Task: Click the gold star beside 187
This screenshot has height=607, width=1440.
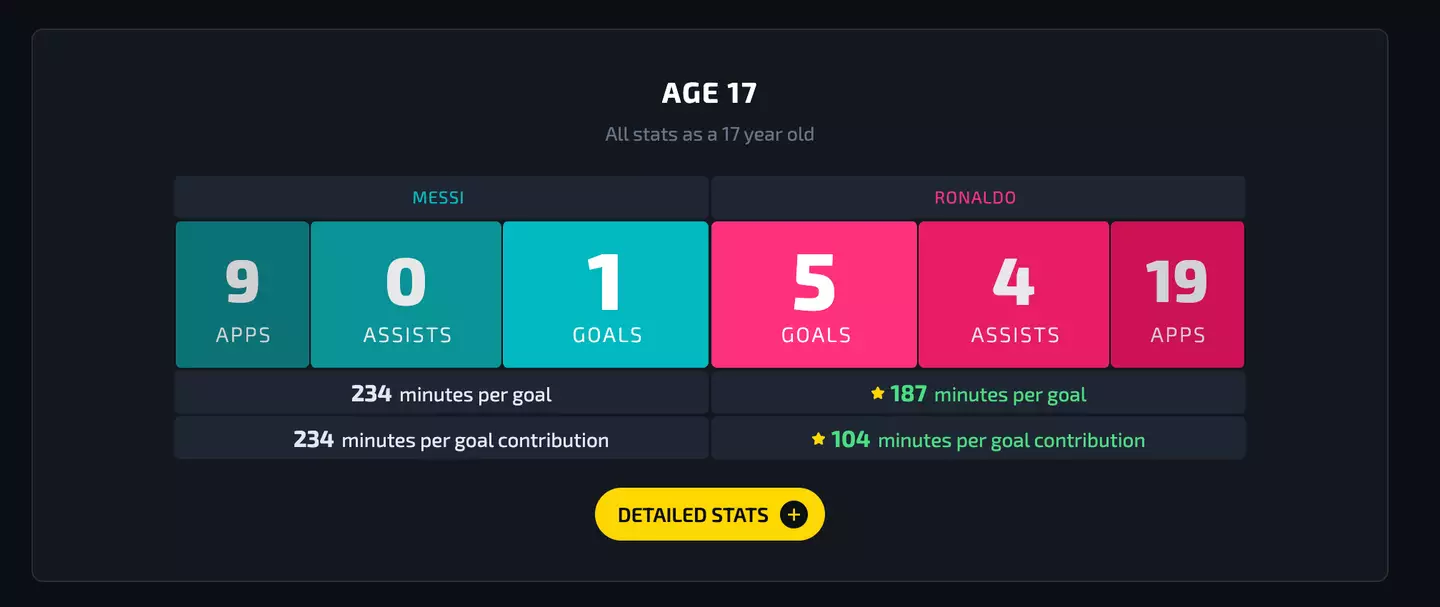Action: 878,394
